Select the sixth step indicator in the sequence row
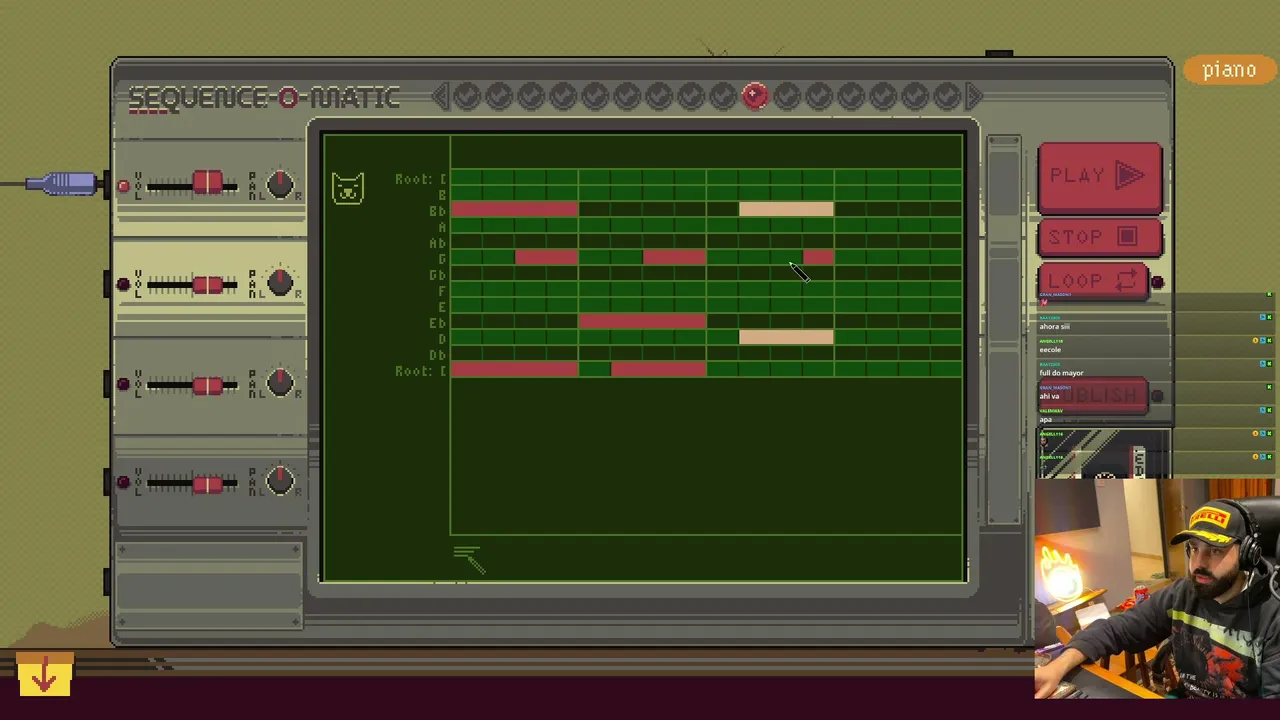Viewport: 1280px width, 720px height. [627, 96]
